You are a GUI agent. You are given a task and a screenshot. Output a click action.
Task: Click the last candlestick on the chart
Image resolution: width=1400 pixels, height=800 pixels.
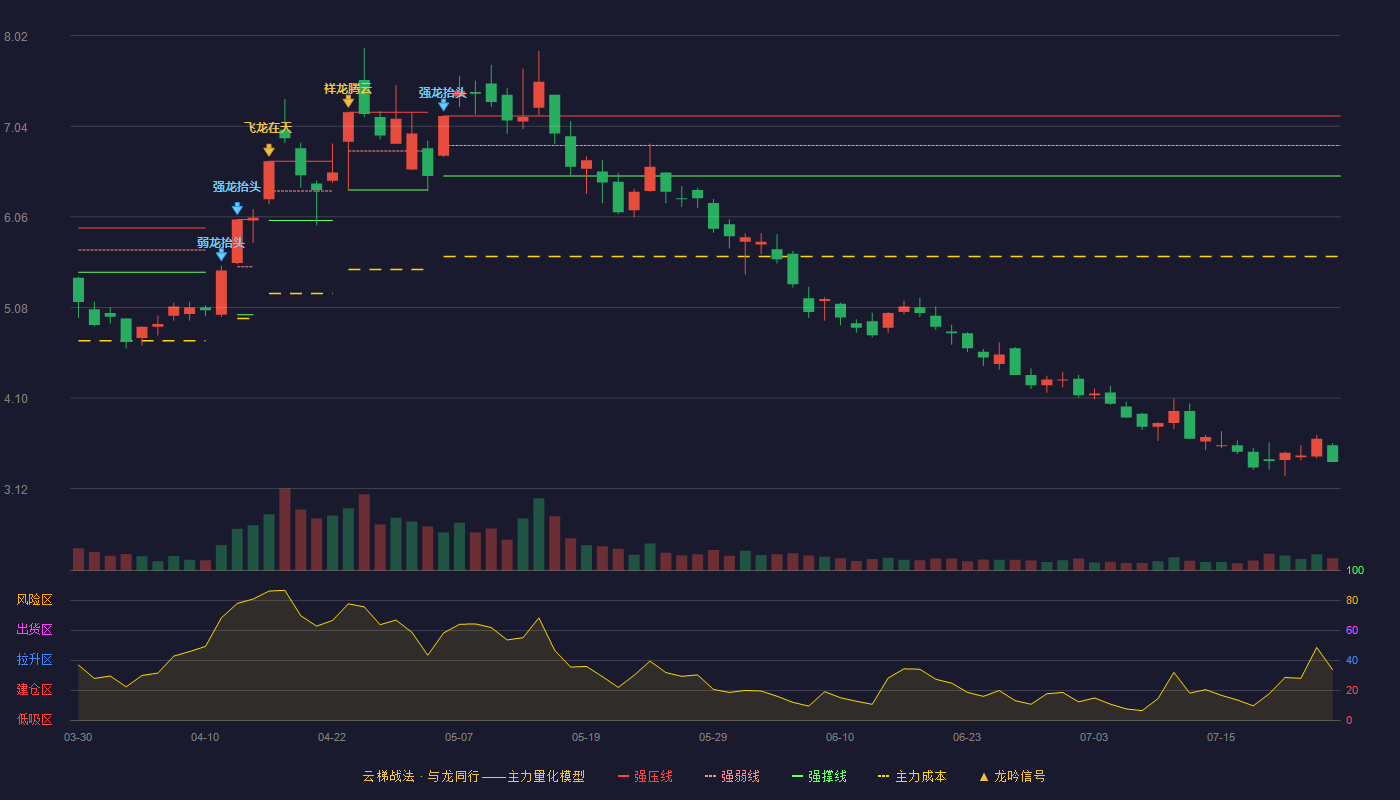[x=1332, y=453]
